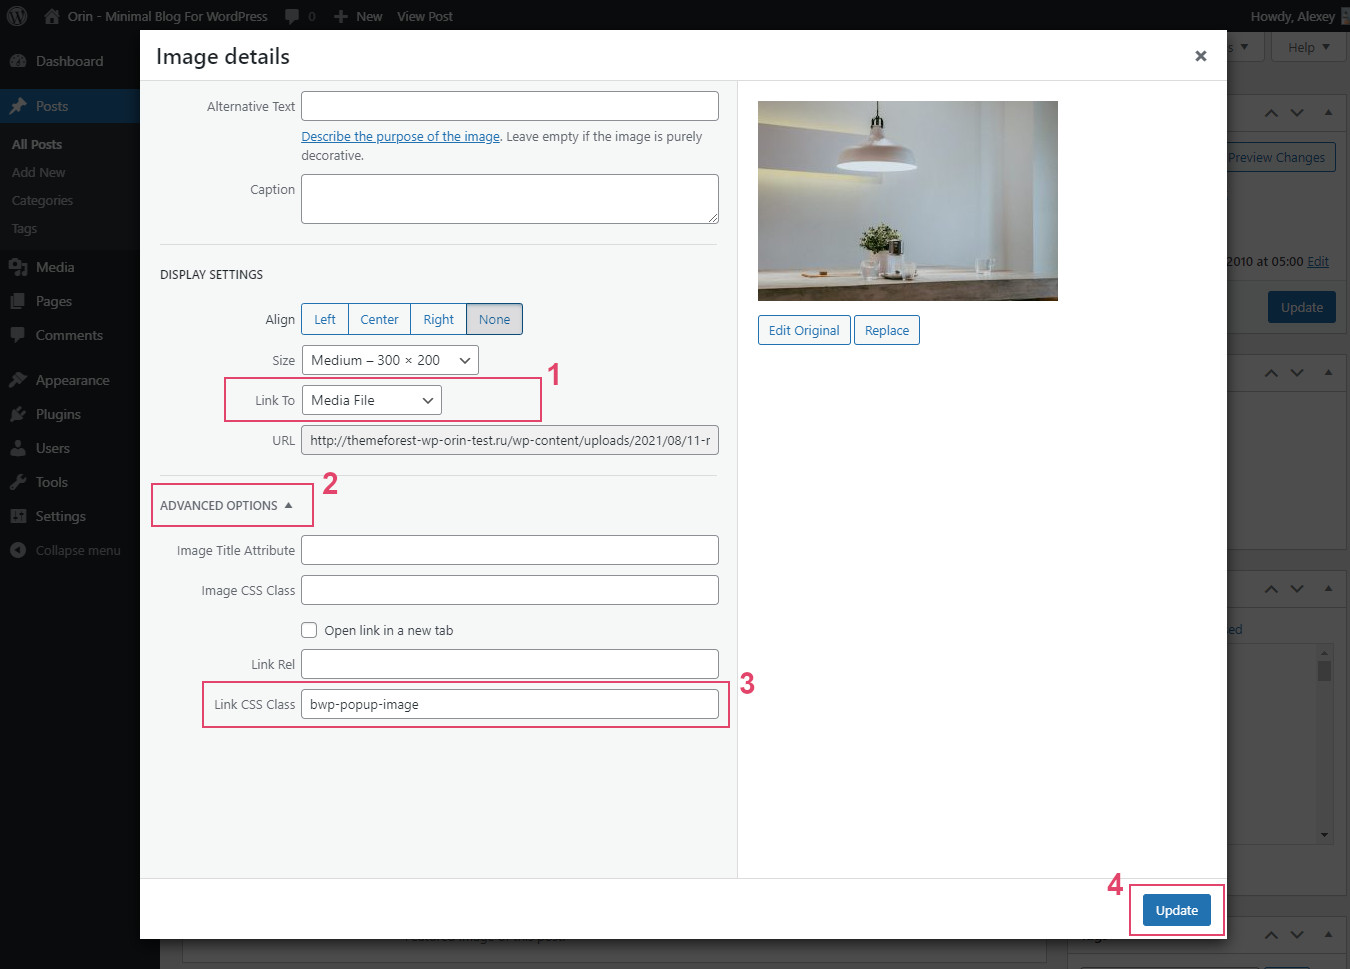Close the Image details dialog
The image size is (1350, 969).
point(1200,56)
